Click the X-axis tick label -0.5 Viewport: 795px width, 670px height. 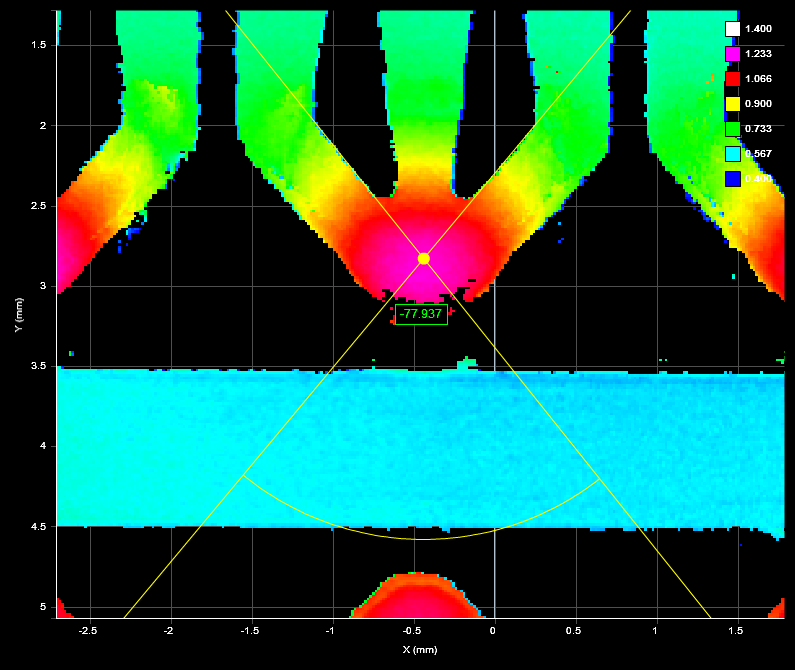(x=412, y=630)
